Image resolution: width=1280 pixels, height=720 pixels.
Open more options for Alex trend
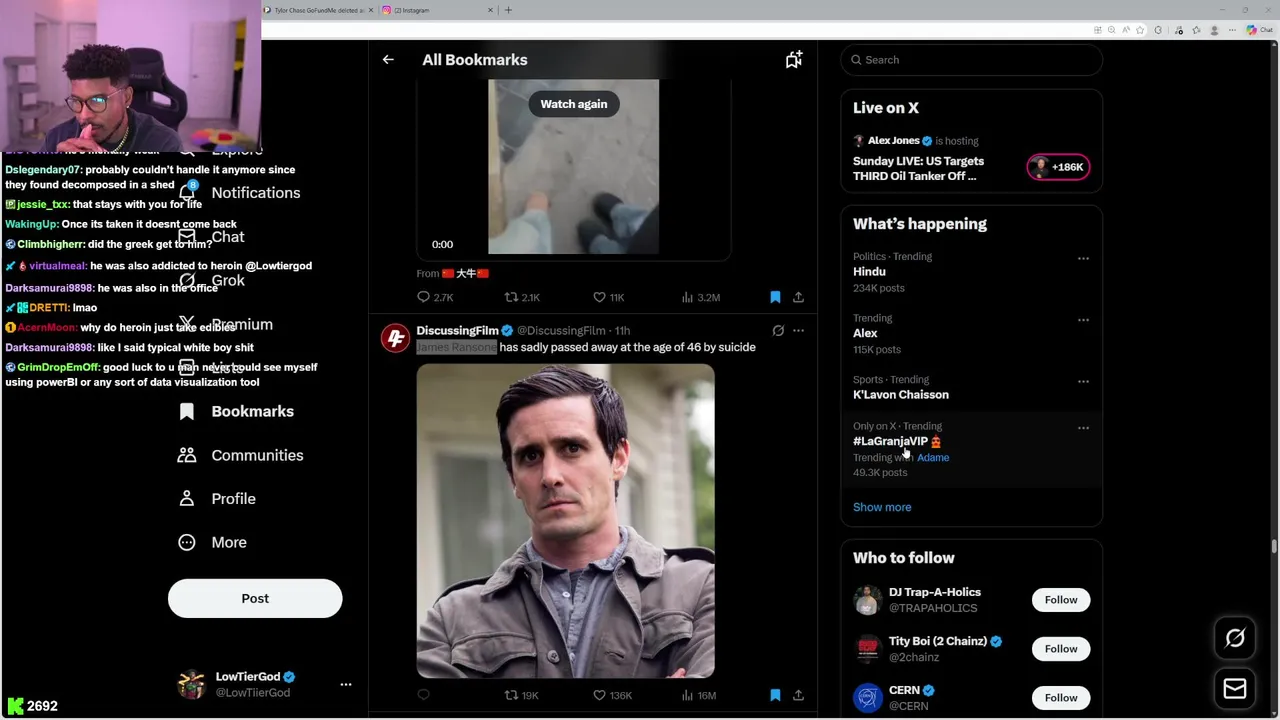click(1083, 321)
